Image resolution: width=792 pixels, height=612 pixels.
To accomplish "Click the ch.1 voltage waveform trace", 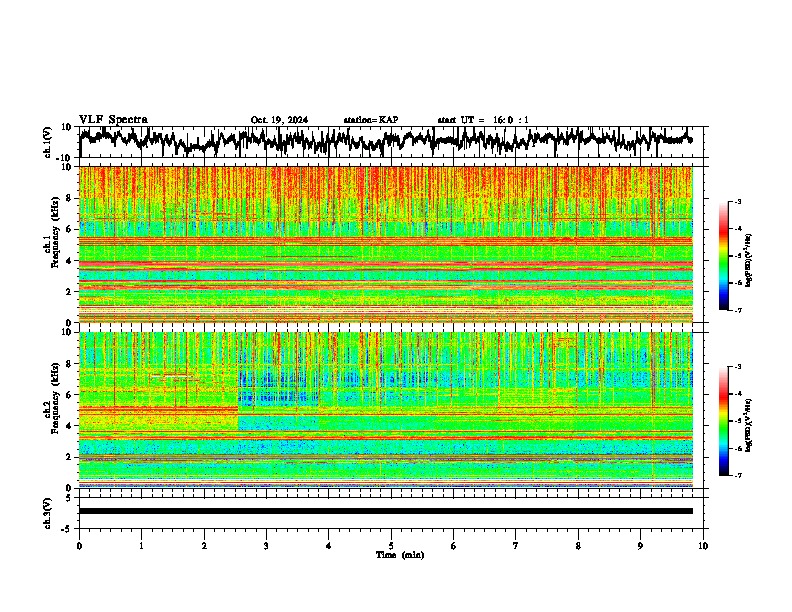I will click(386, 141).
